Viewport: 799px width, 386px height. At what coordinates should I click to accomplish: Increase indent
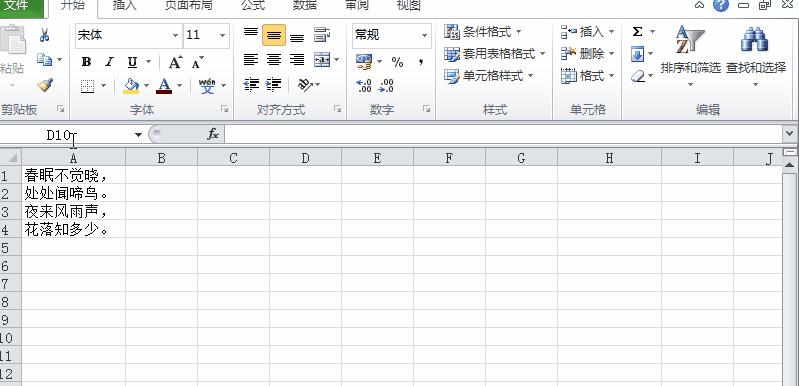coord(274,84)
